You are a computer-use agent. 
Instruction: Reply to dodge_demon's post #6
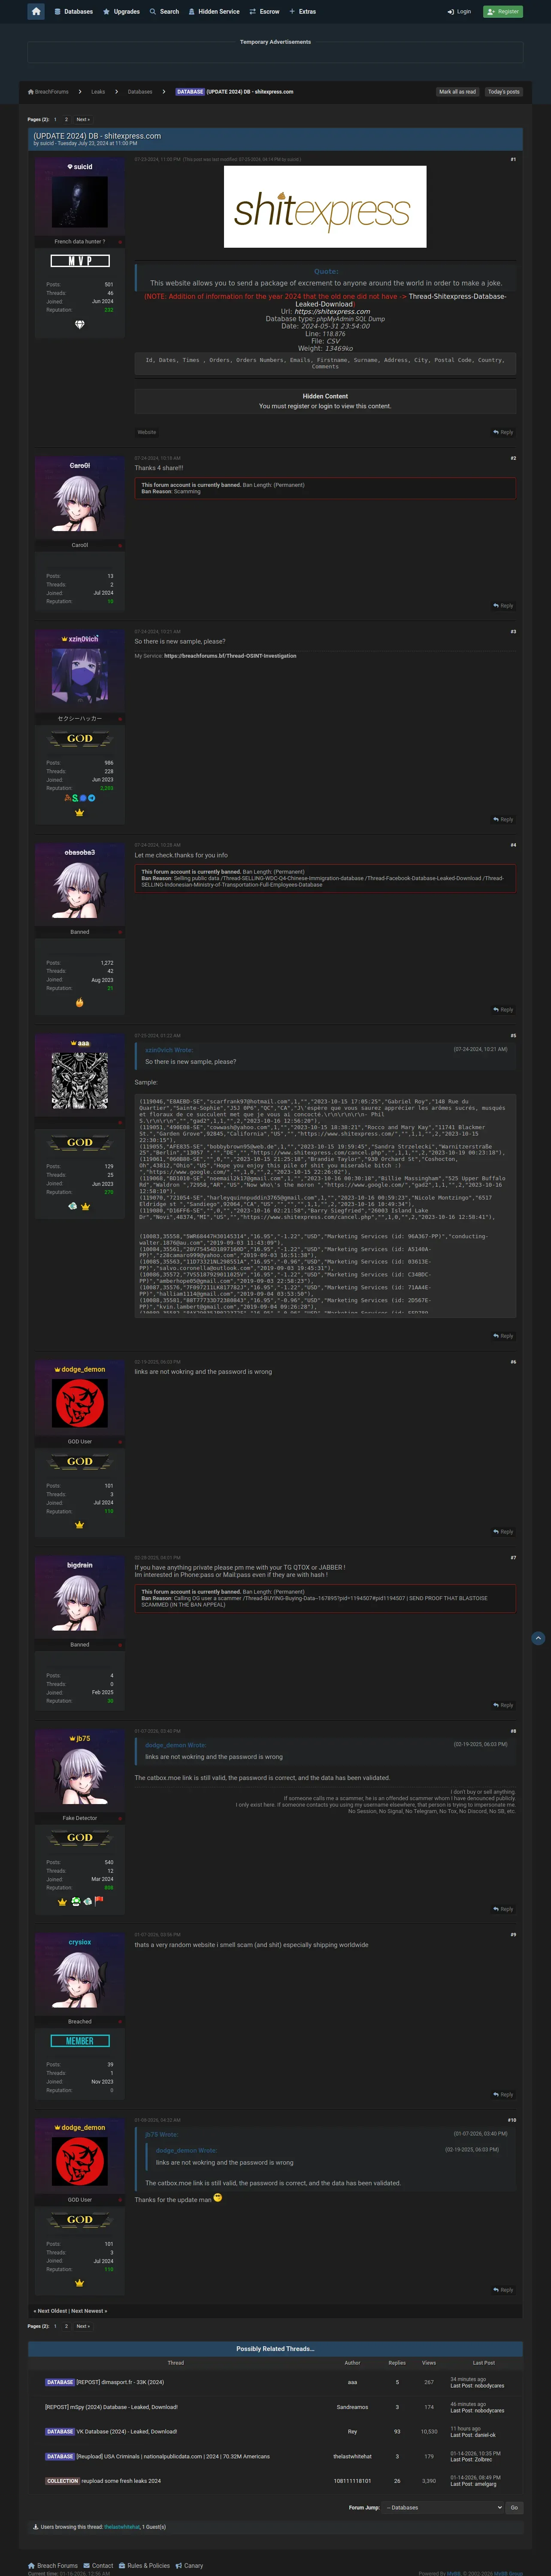504,1532
